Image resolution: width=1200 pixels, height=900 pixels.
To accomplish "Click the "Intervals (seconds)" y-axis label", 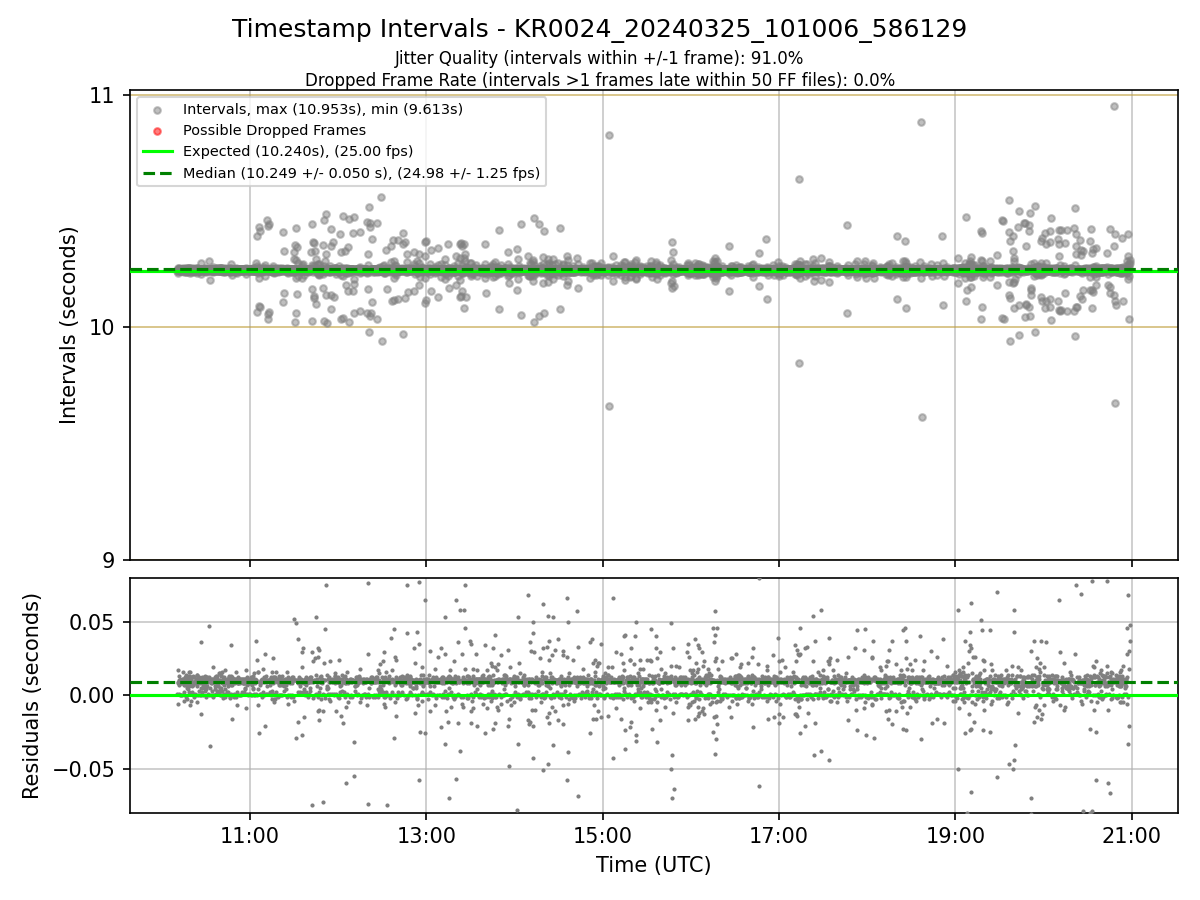I will coord(68,325).
